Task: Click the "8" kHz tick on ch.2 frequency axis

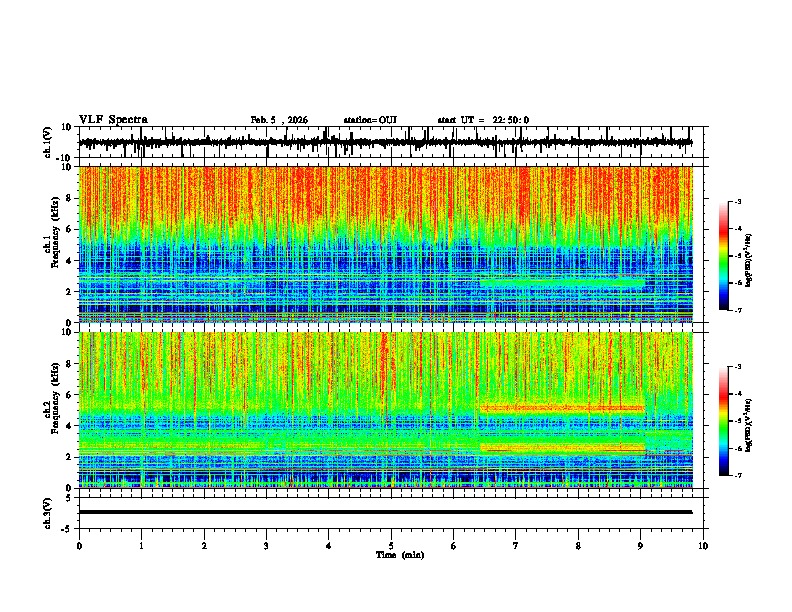Action: click(x=71, y=364)
